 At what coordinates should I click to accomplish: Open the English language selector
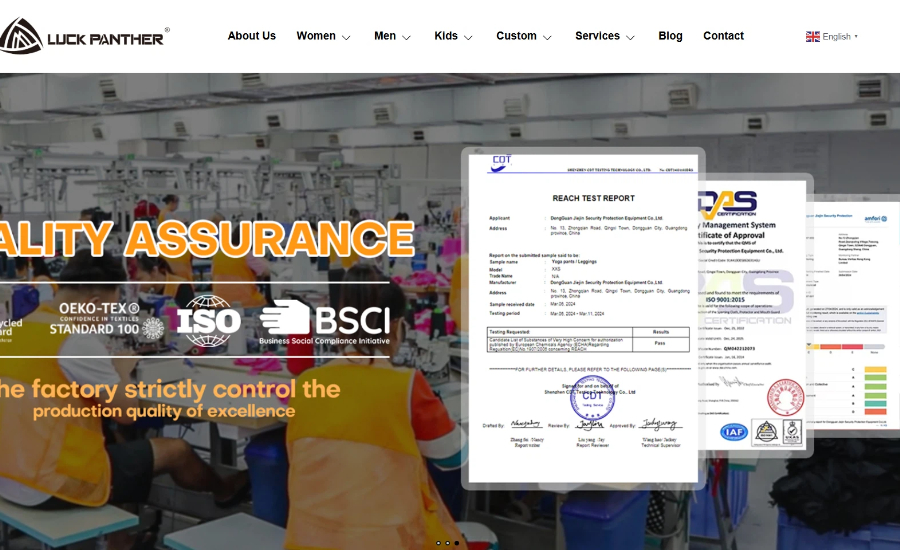(832, 37)
